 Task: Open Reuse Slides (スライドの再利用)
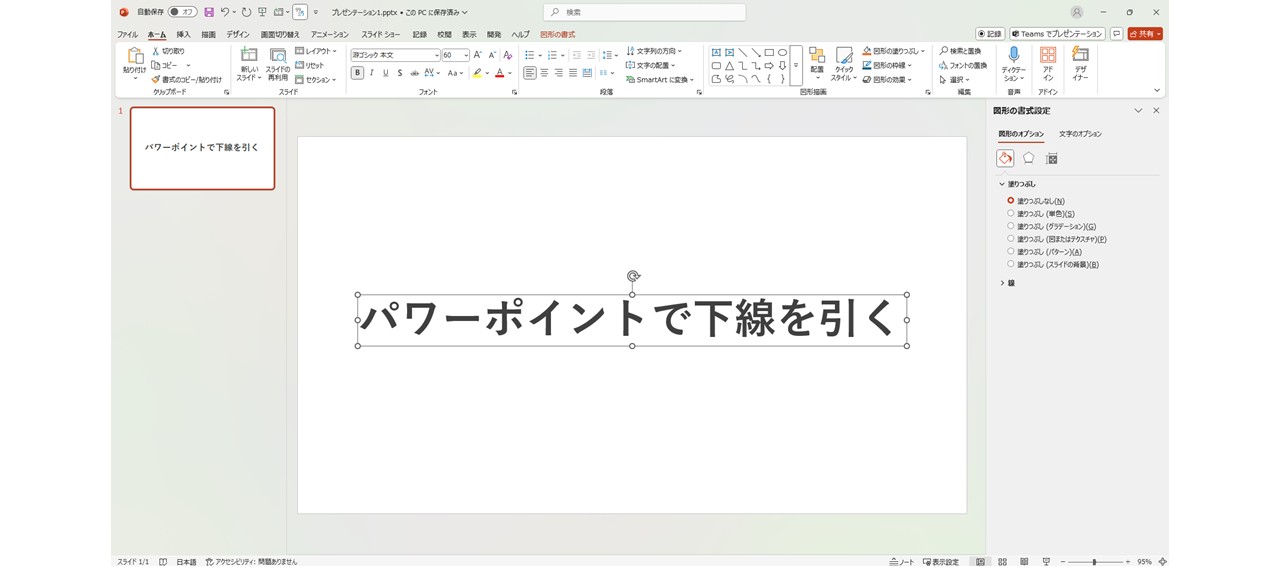coord(278,64)
